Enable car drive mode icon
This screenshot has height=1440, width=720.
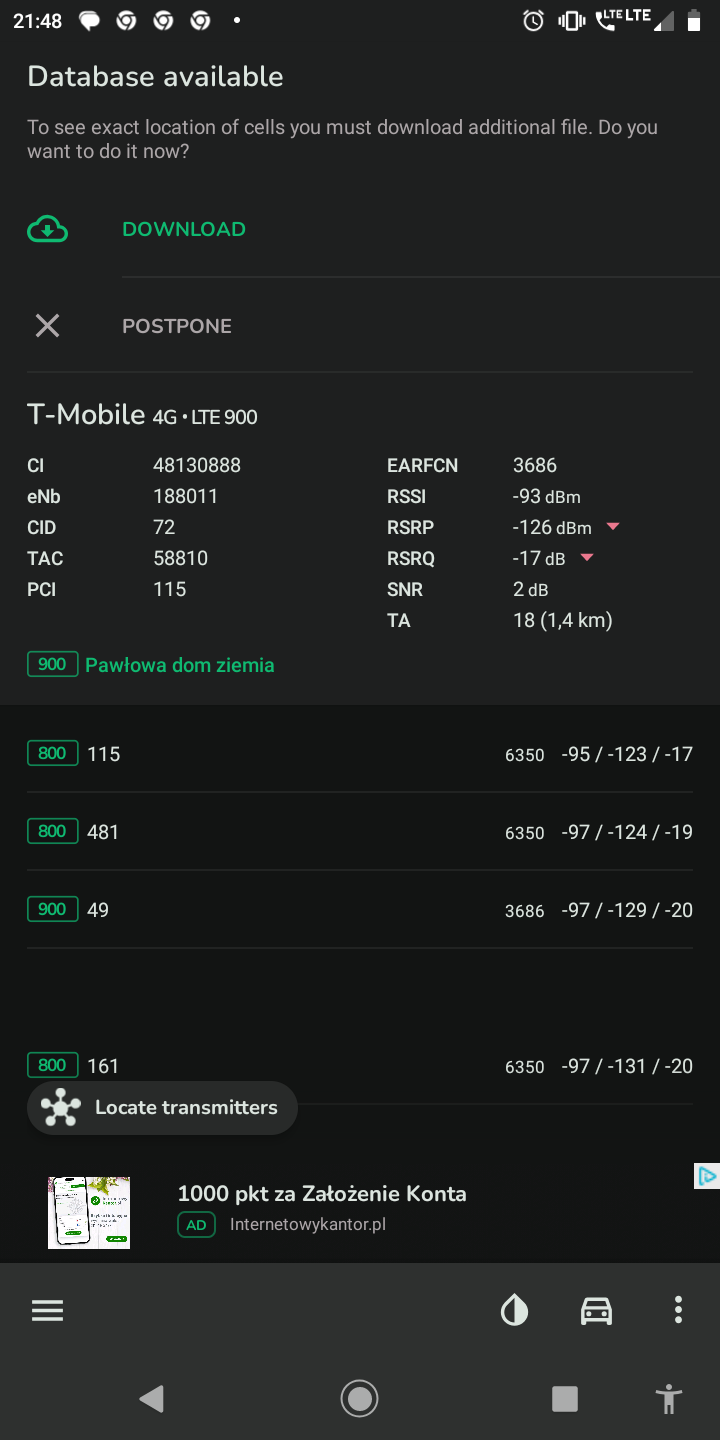(596, 1311)
